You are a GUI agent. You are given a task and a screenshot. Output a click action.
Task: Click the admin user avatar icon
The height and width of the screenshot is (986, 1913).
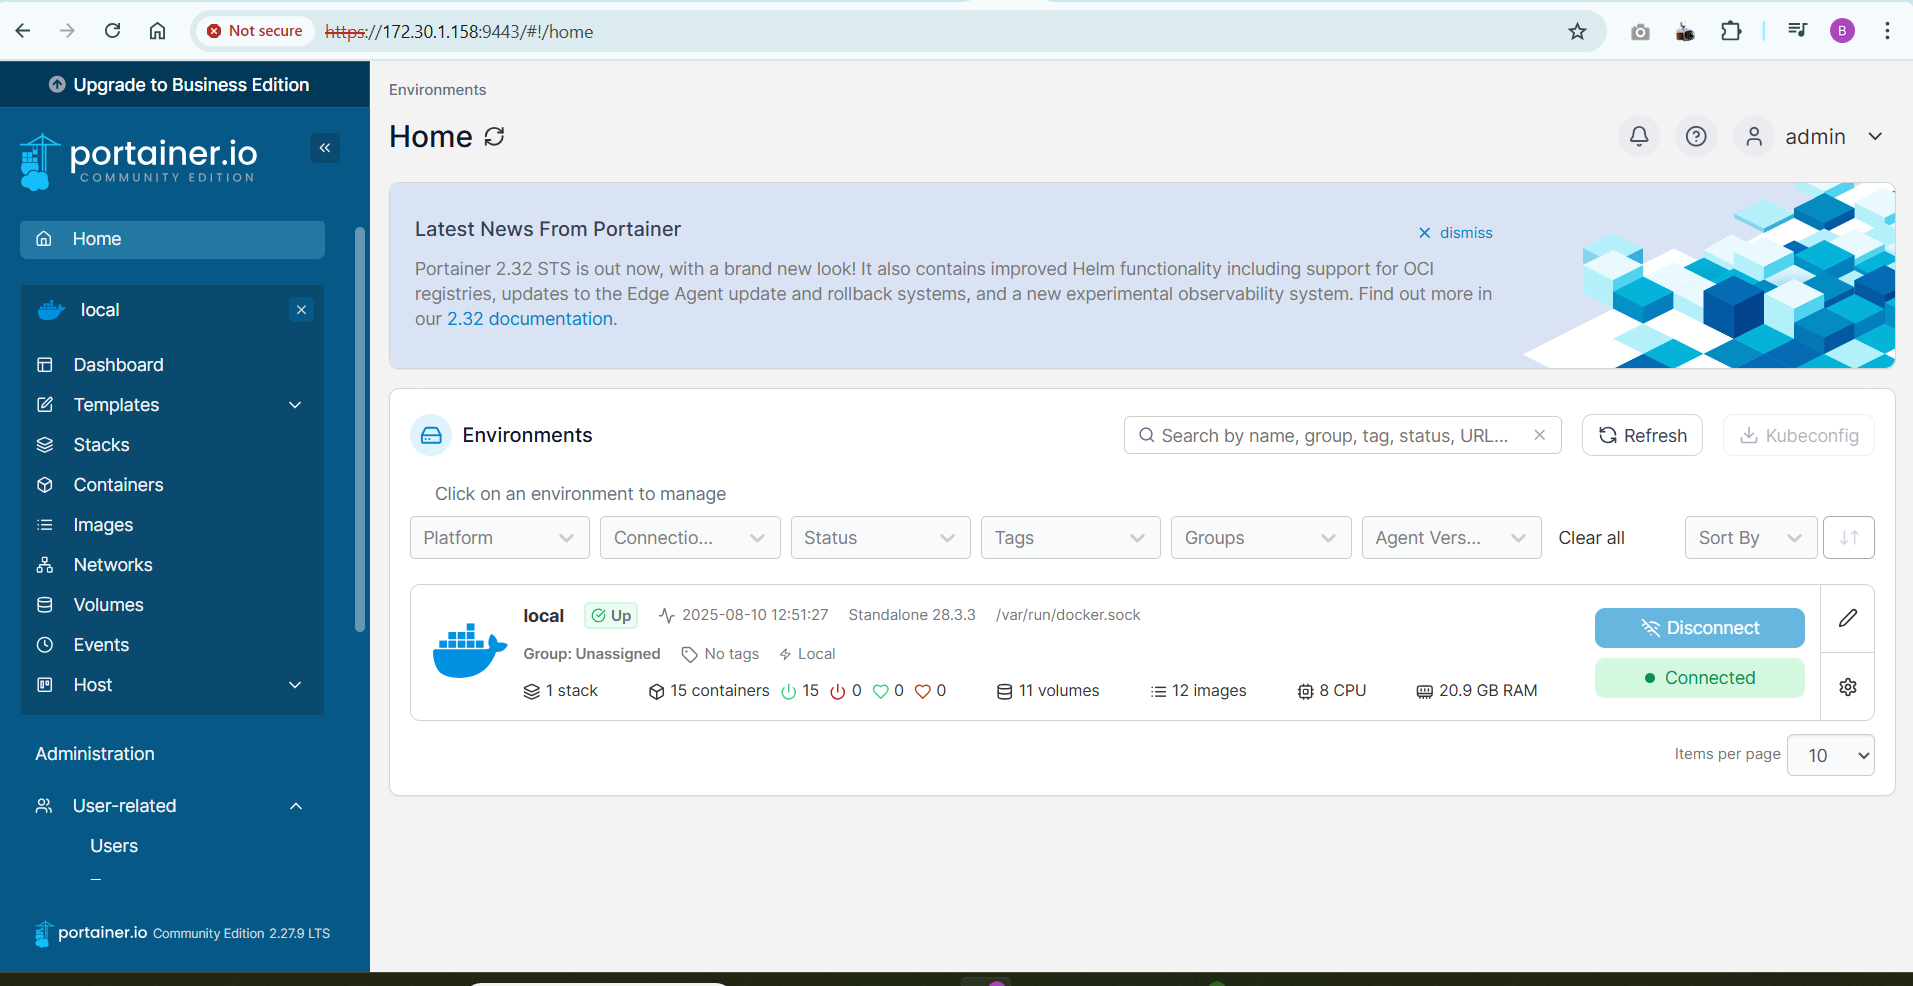click(1754, 136)
